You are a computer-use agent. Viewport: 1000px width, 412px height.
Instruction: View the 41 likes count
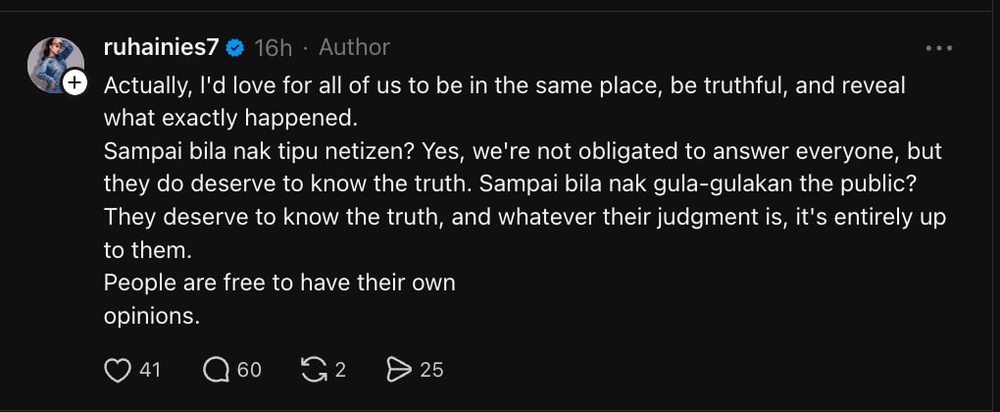tap(150, 370)
